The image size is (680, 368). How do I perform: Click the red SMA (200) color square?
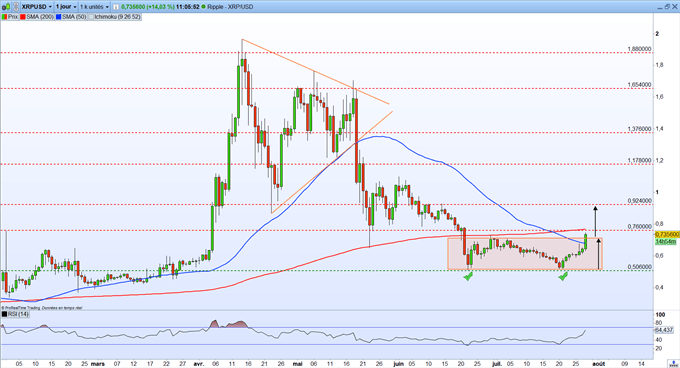click(x=23, y=17)
